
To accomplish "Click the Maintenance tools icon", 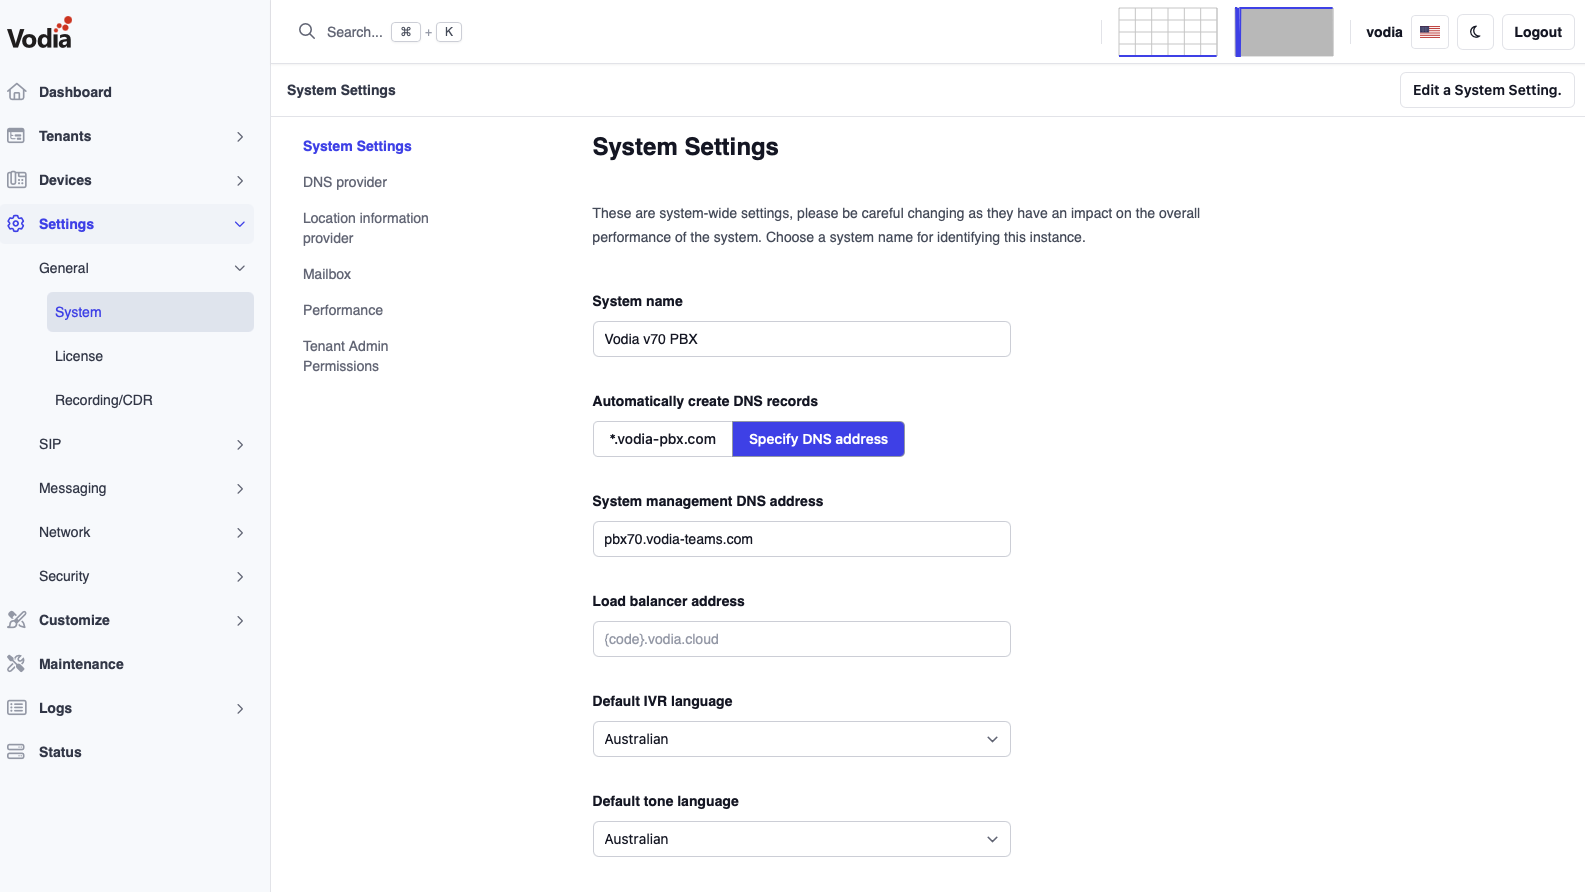I will 16,664.
